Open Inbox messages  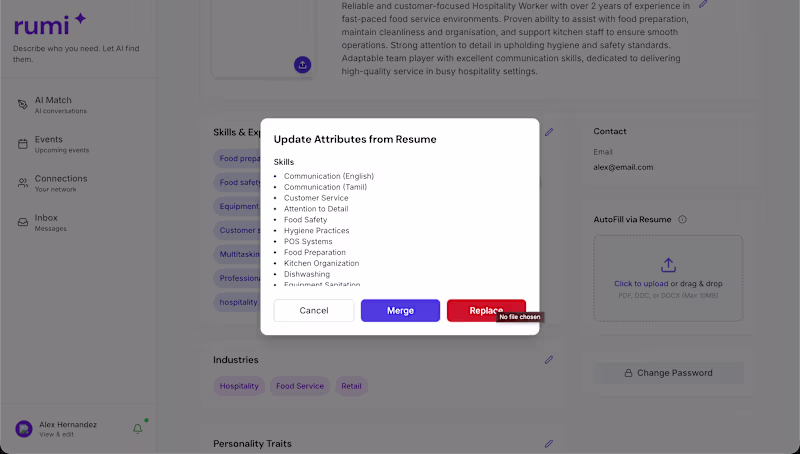(46, 222)
